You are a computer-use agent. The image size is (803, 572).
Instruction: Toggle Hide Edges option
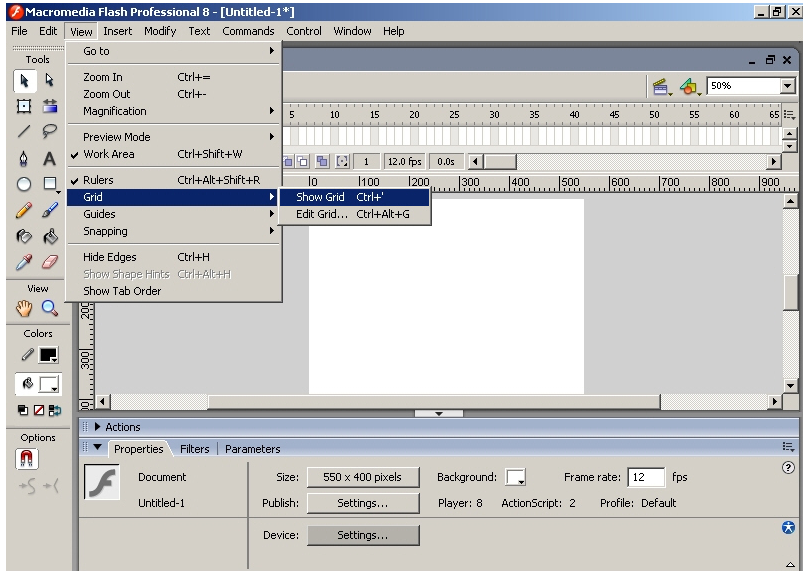click(x=174, y=257)
